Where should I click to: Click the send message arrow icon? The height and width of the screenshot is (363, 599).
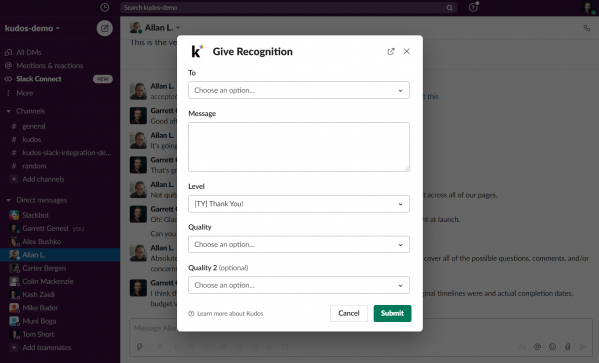pos(583,347)
